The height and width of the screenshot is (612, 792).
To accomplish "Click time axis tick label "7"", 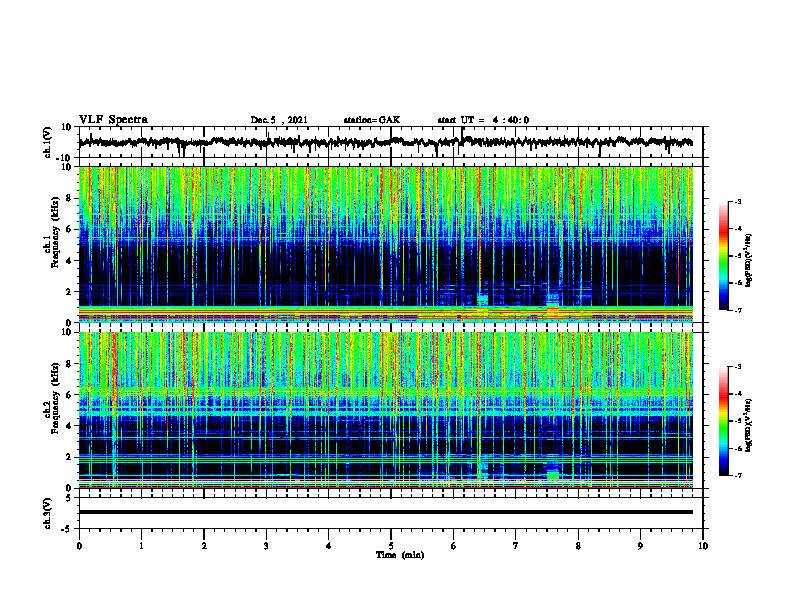I will coord(516,546).
